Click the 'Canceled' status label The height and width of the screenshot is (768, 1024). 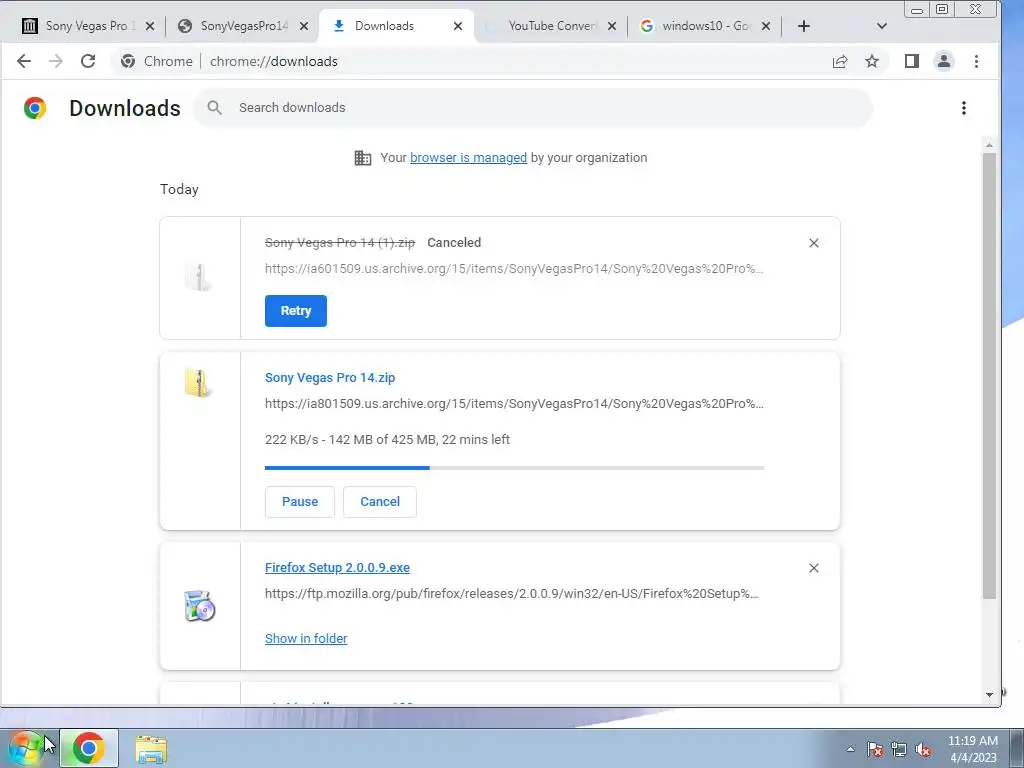(454, 242)
